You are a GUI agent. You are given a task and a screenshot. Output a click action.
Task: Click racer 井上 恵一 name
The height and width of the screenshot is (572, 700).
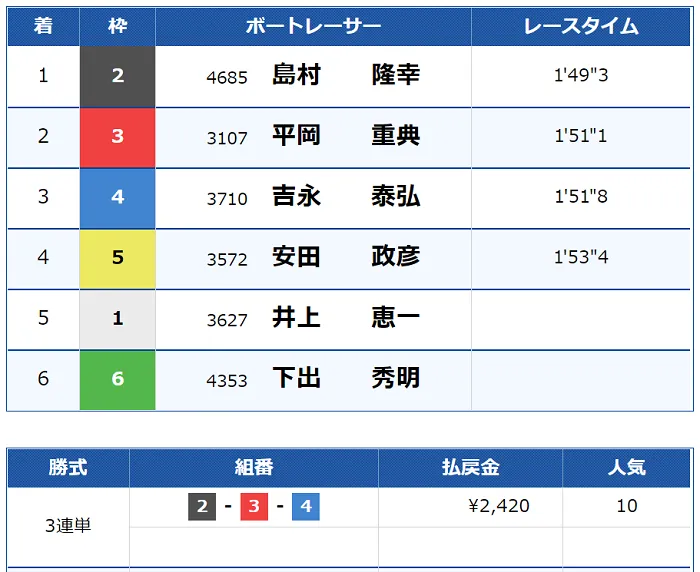pos(346,319)
